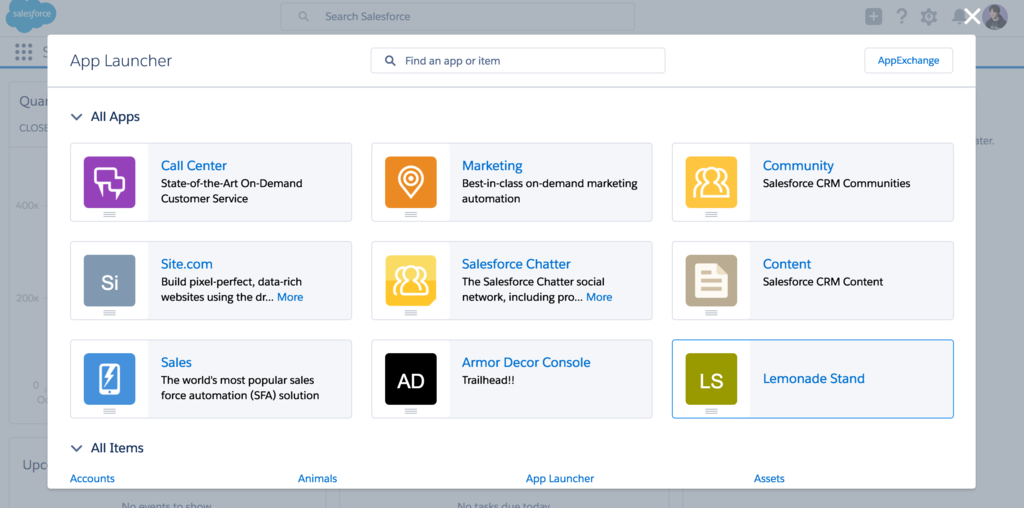Expand Site.com description with More
Viewport: 1024px width, 508px height.
pyautogui.click(x=290, y=297)
